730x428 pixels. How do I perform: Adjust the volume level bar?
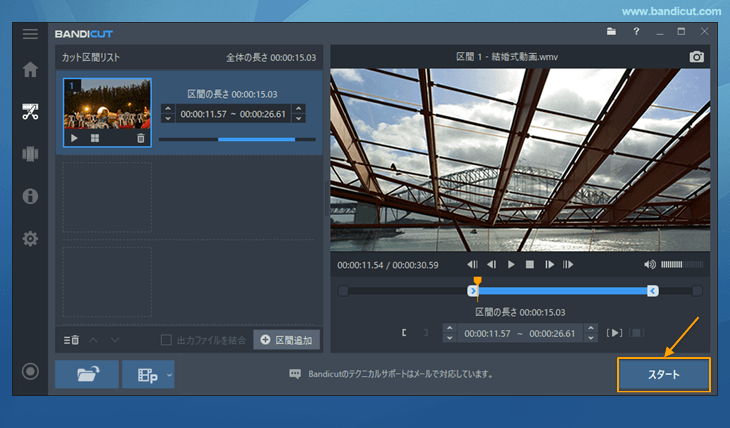pyautogui.click(x=682, y=265)
